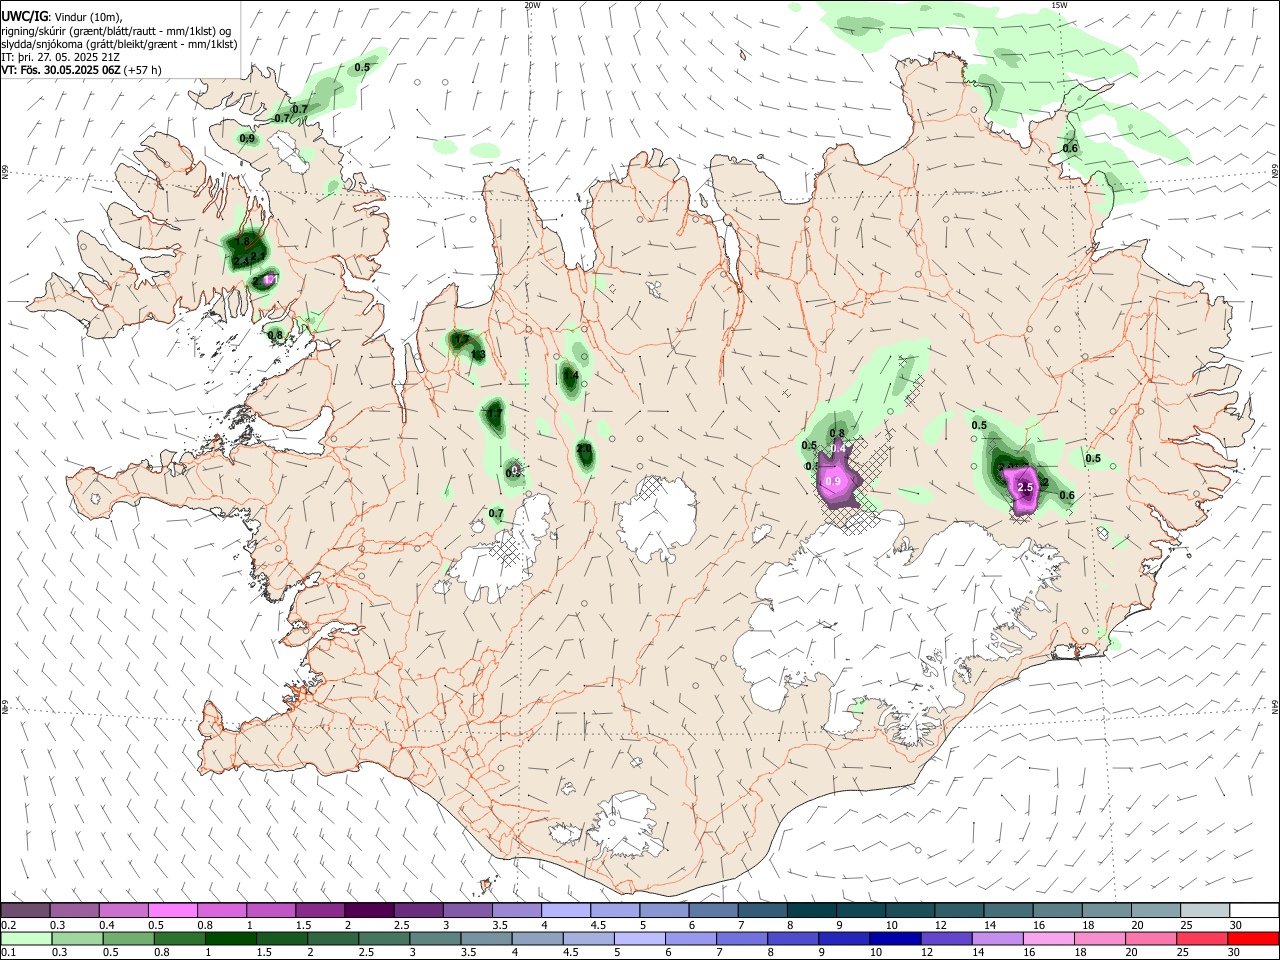Click the '0.5' value over the sea at top
The height and width of the screenshot is (960, 1280).
coord(362,67)
